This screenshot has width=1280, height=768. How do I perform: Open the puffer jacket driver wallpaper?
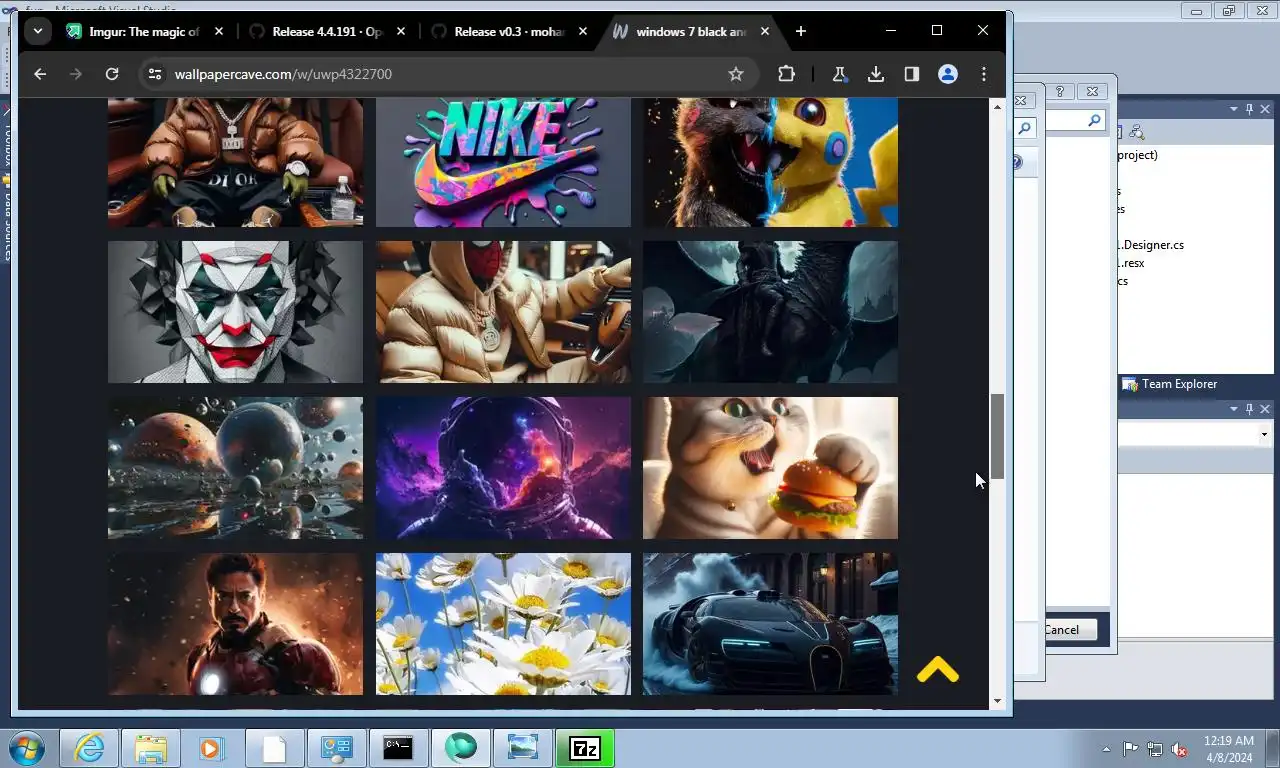click(503, 312)
